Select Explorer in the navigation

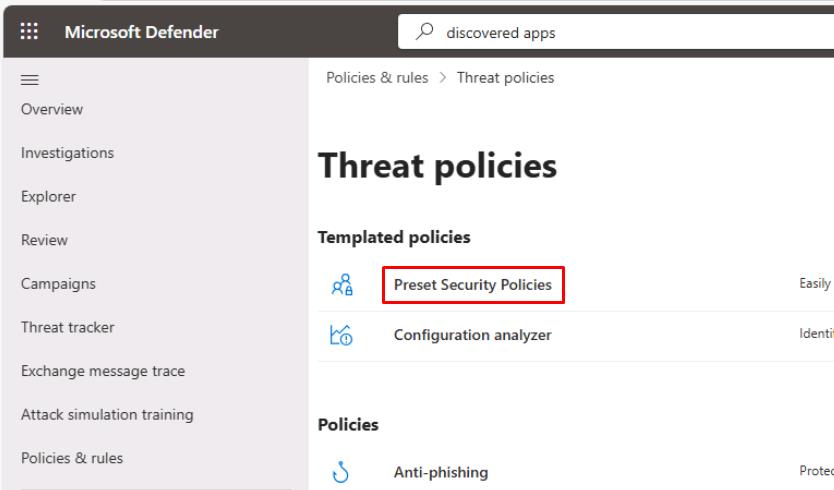(x=49, y=197)
